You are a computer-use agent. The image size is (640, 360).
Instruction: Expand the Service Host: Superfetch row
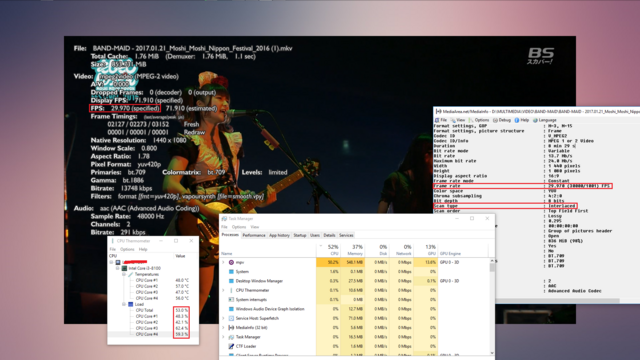[x=223, y=318]
